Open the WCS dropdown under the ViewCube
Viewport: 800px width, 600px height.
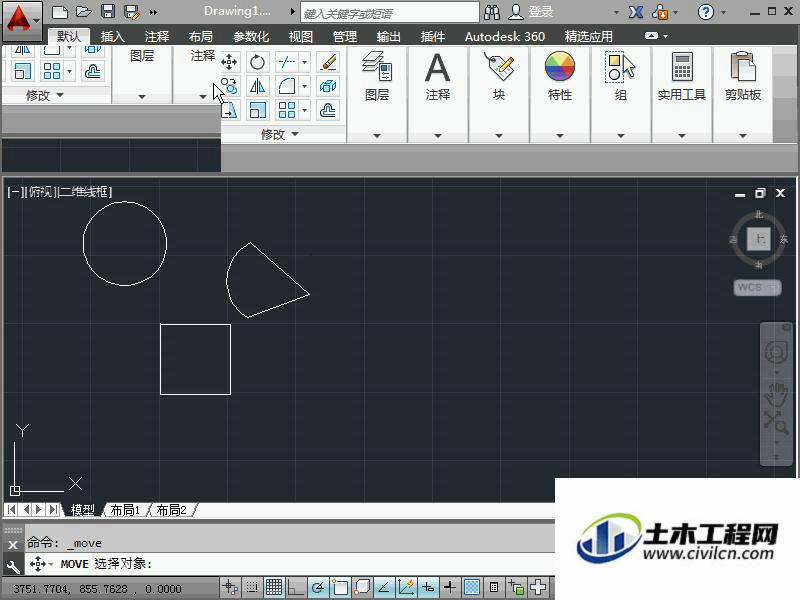pos(757,287)
